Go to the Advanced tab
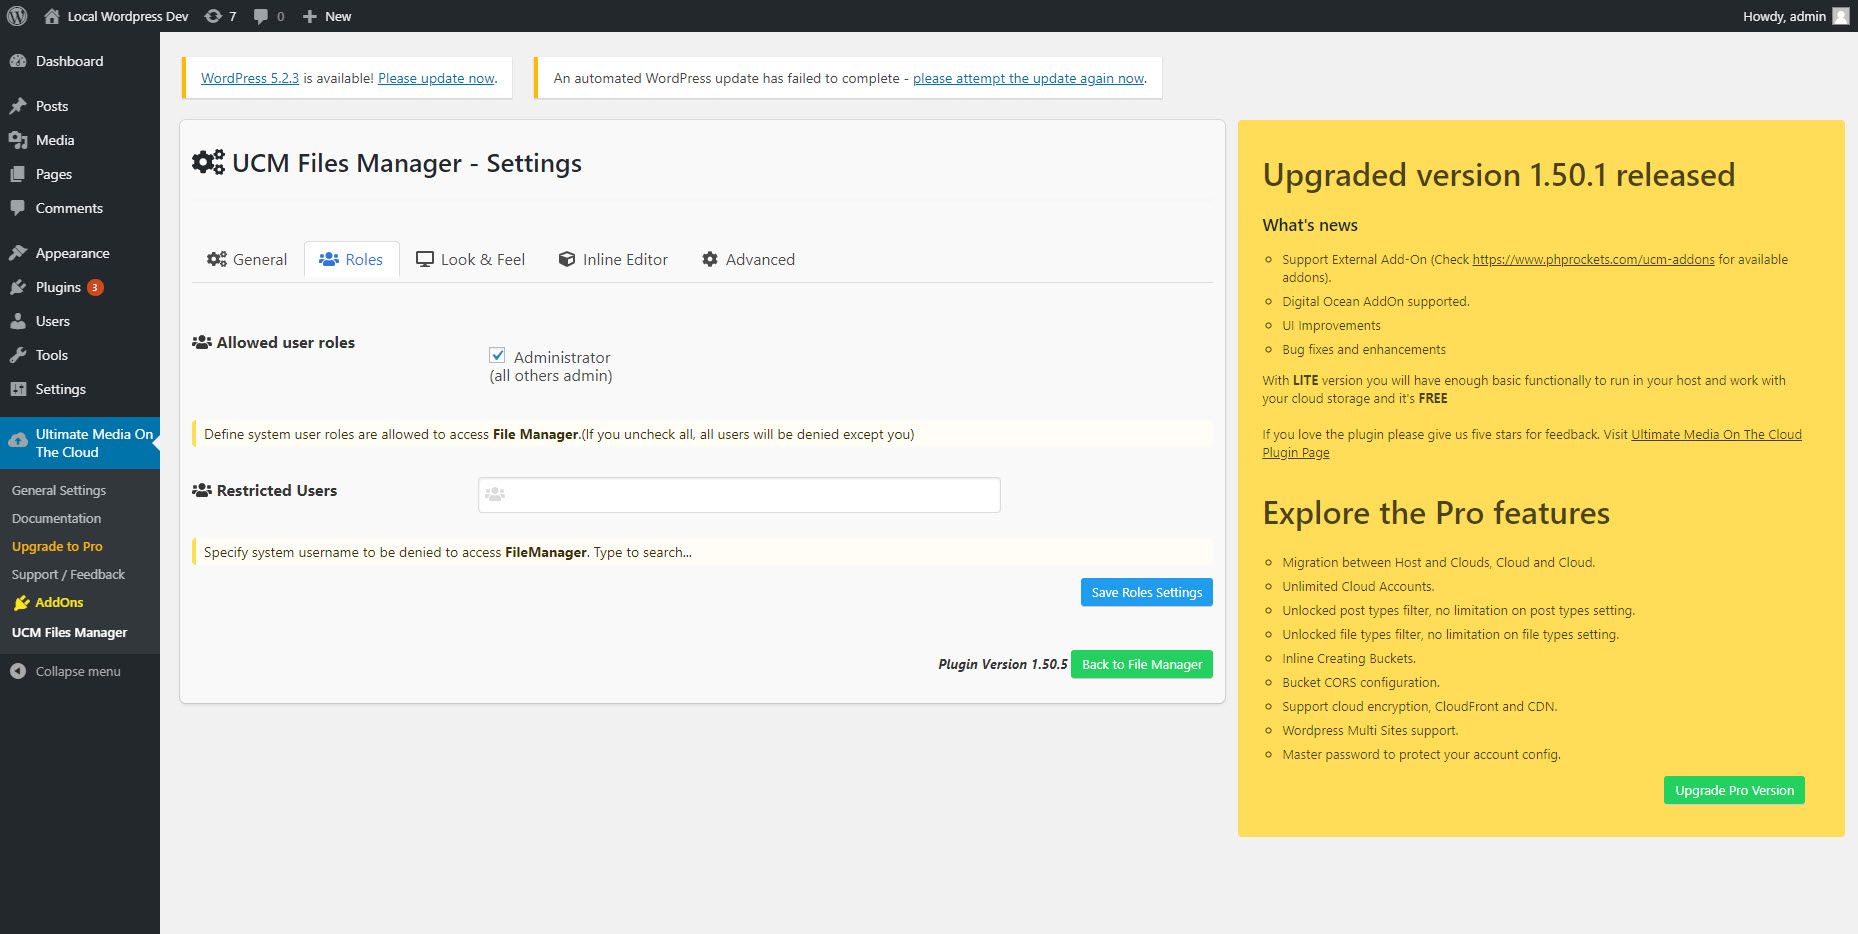The width and height of the screenshot is (1858, 934). point(748,259)
